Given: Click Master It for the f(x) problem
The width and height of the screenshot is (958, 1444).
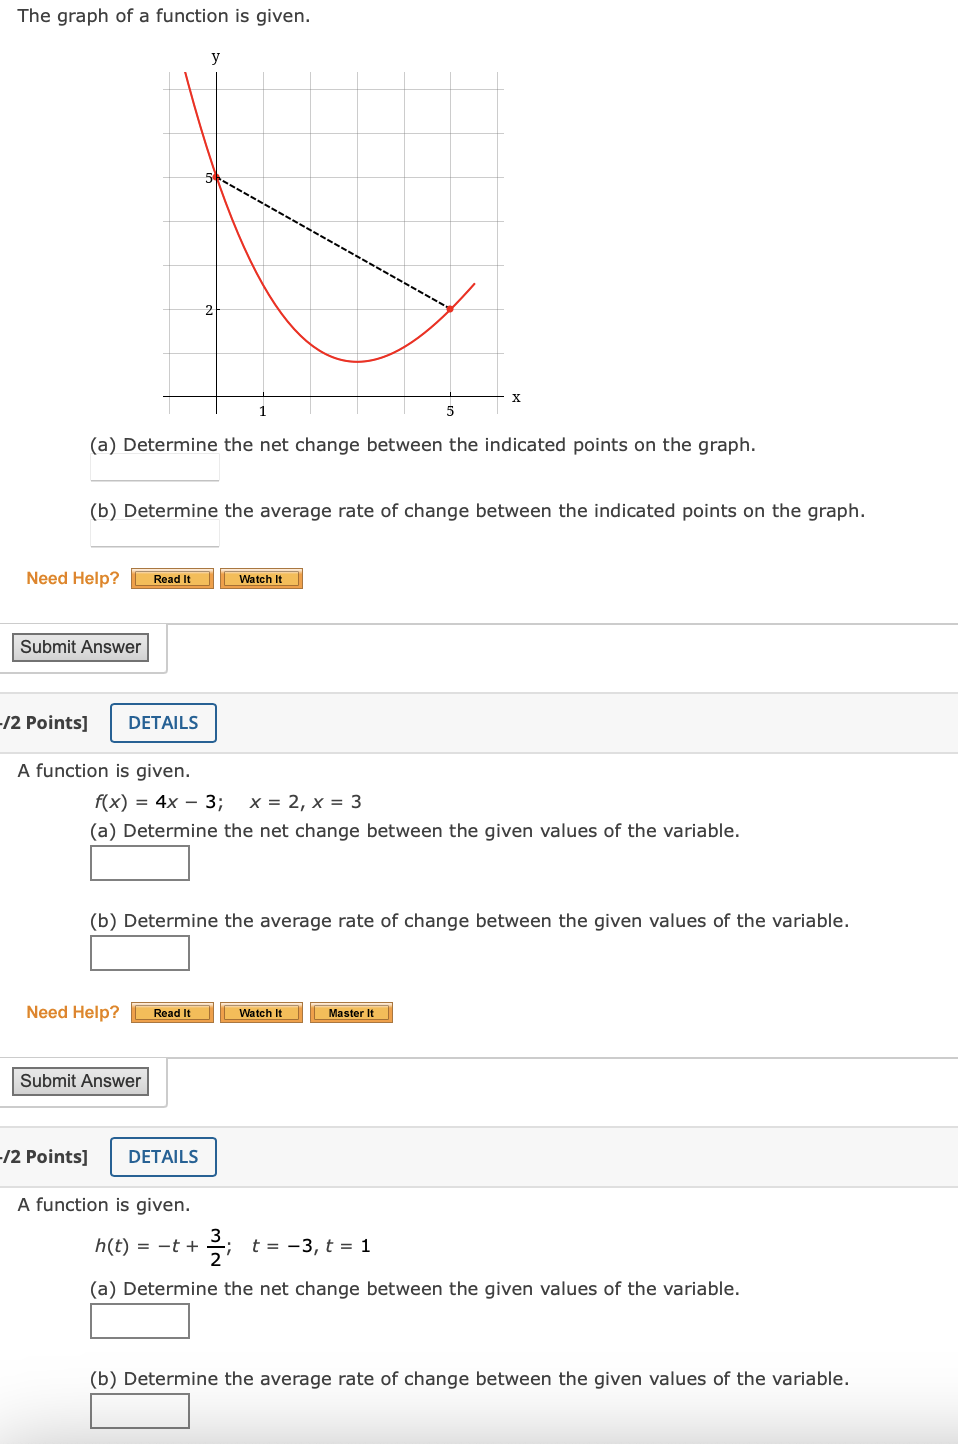Looking at the screenshot, I should coord(351,1012).
